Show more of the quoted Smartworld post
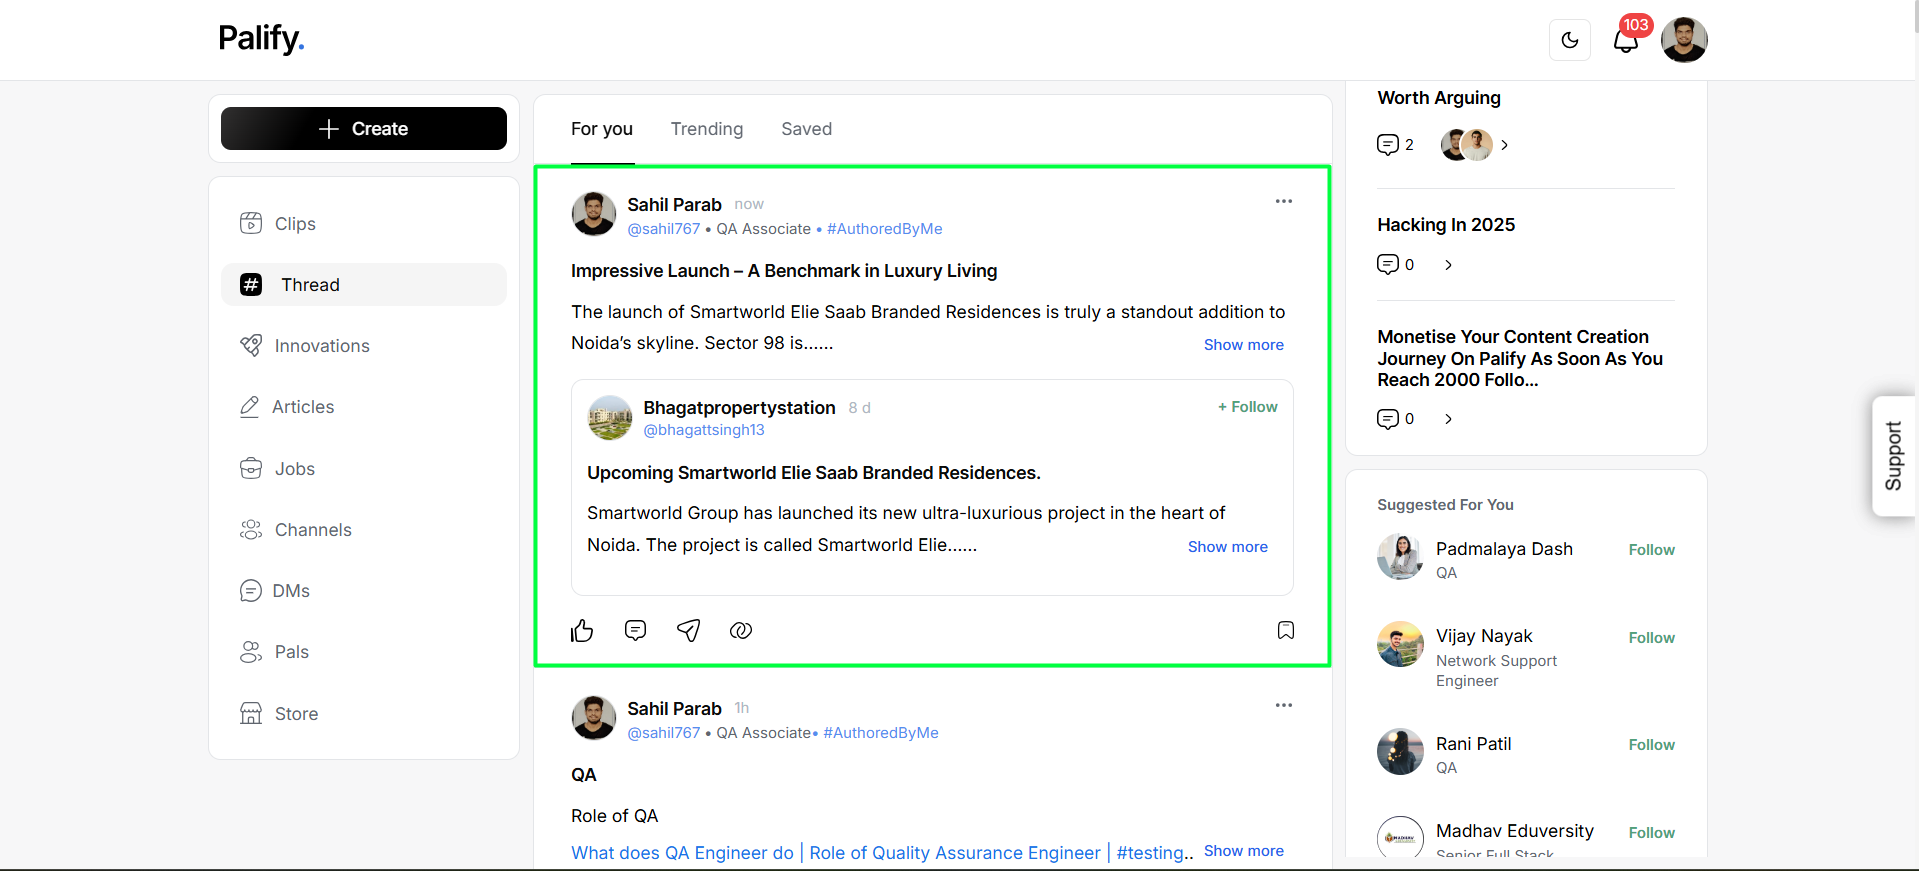This screenshot has height=871, width=1919. (1228, 547)
